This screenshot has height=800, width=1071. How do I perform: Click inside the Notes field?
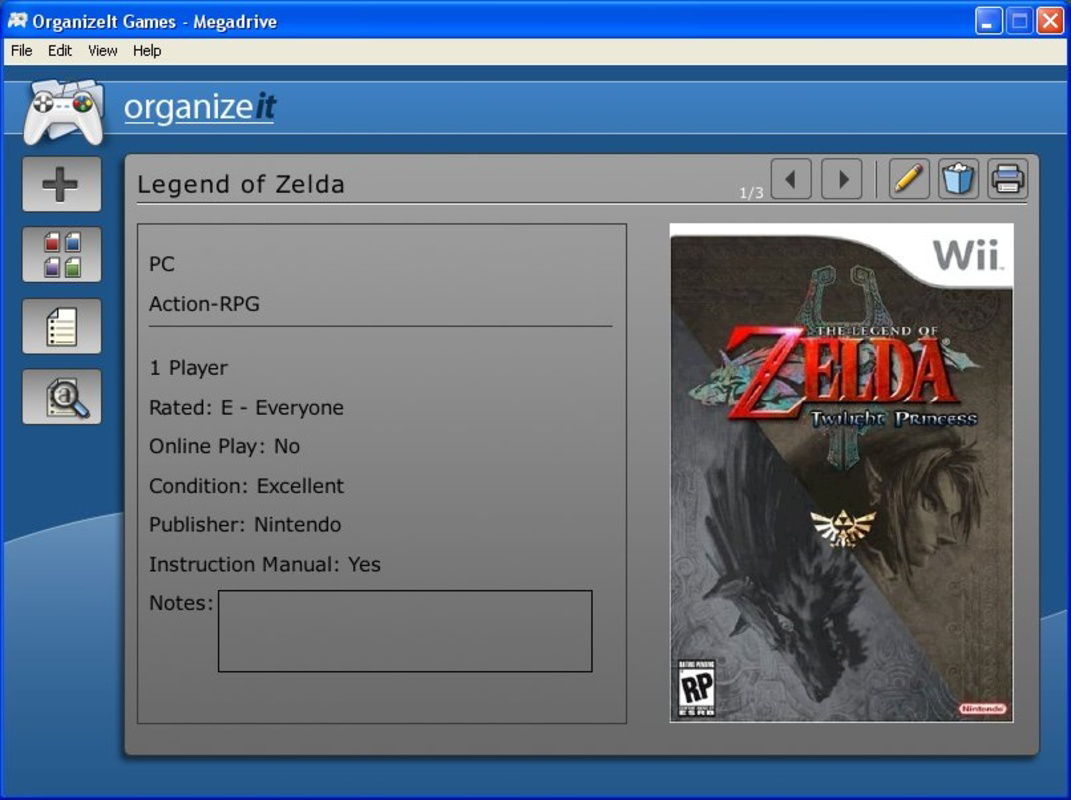pyautogui.click(x=402, y=630)
